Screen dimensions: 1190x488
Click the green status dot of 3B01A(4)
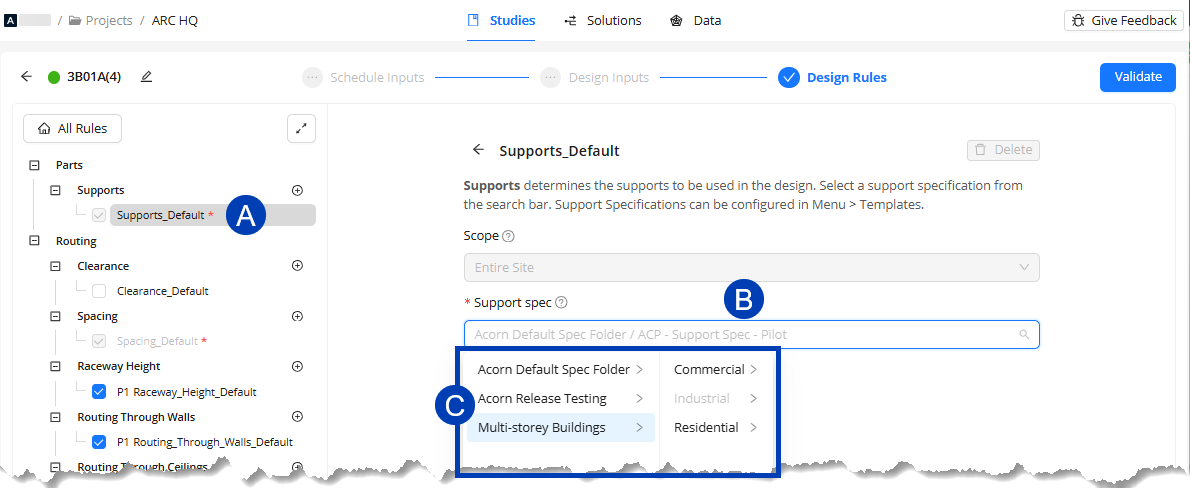click(54, 77)
